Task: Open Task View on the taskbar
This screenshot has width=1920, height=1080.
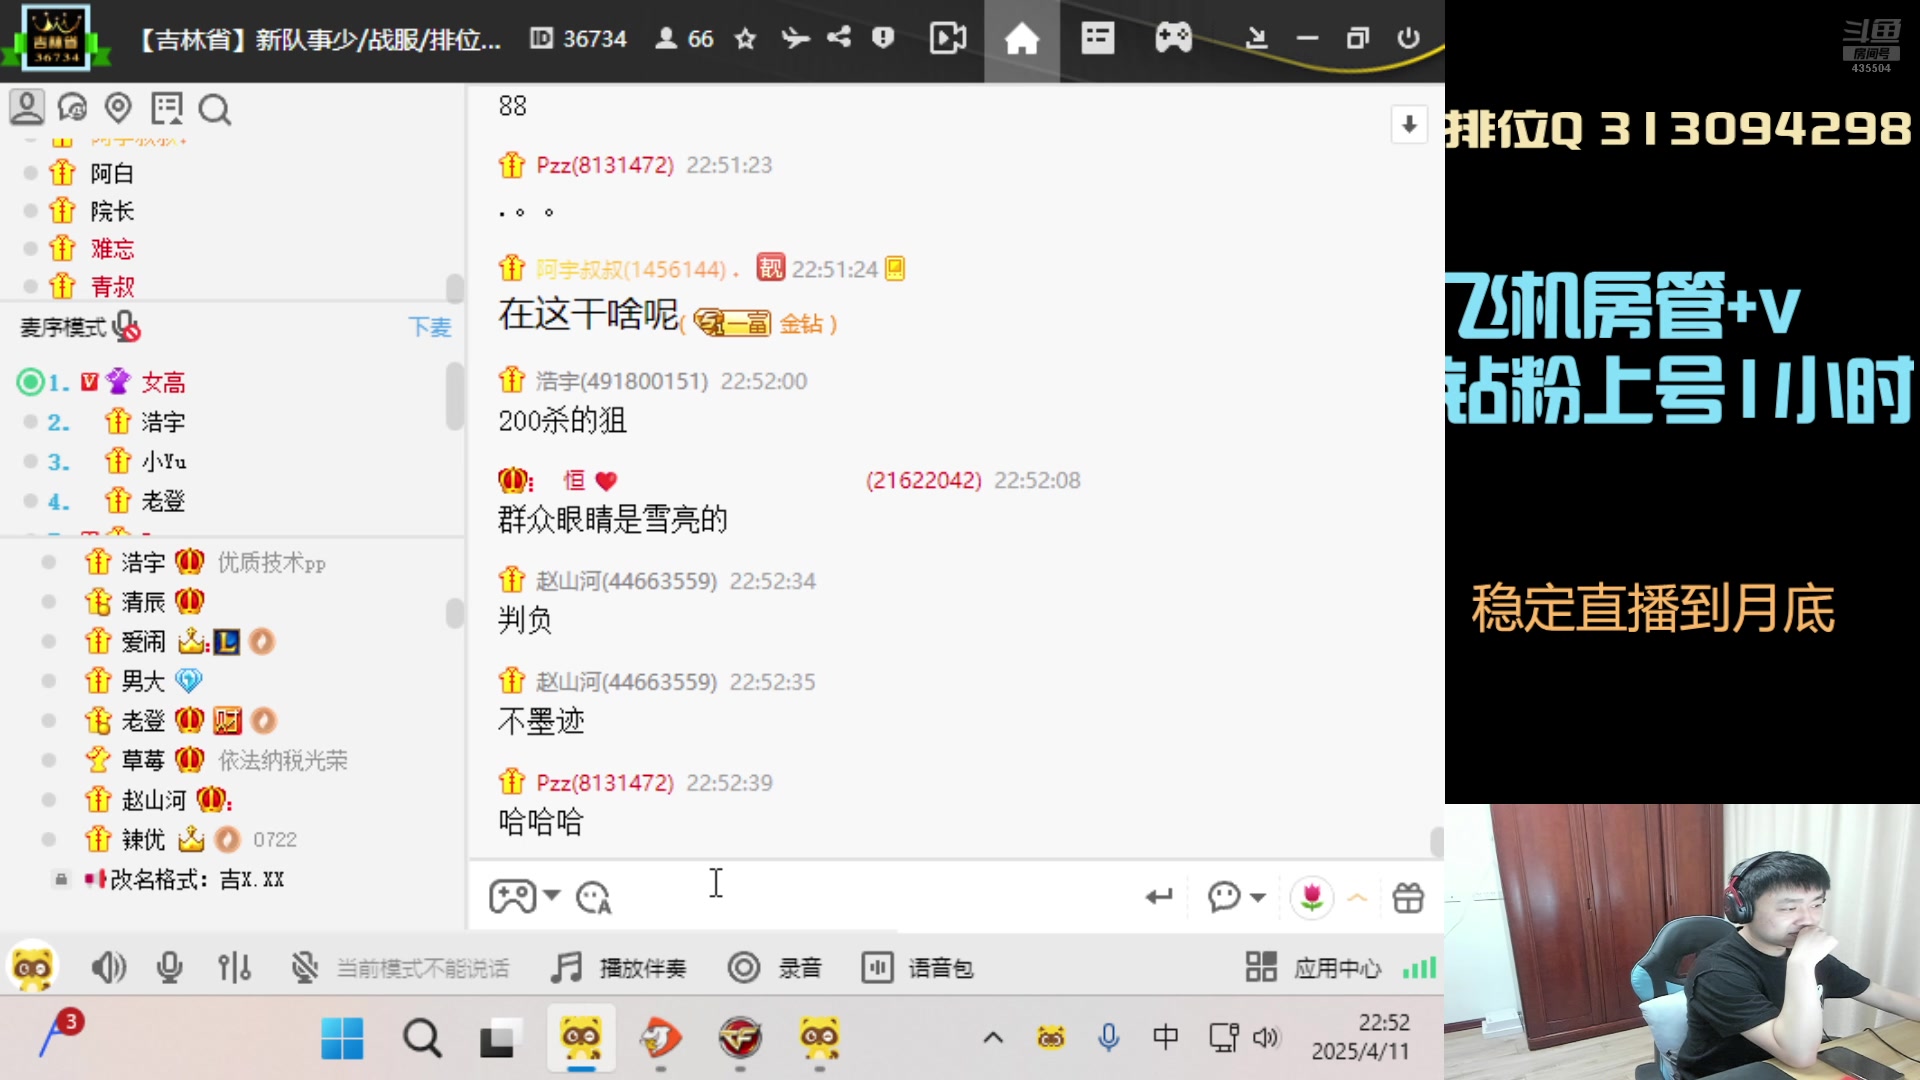Action: [x=501, y=1038]
